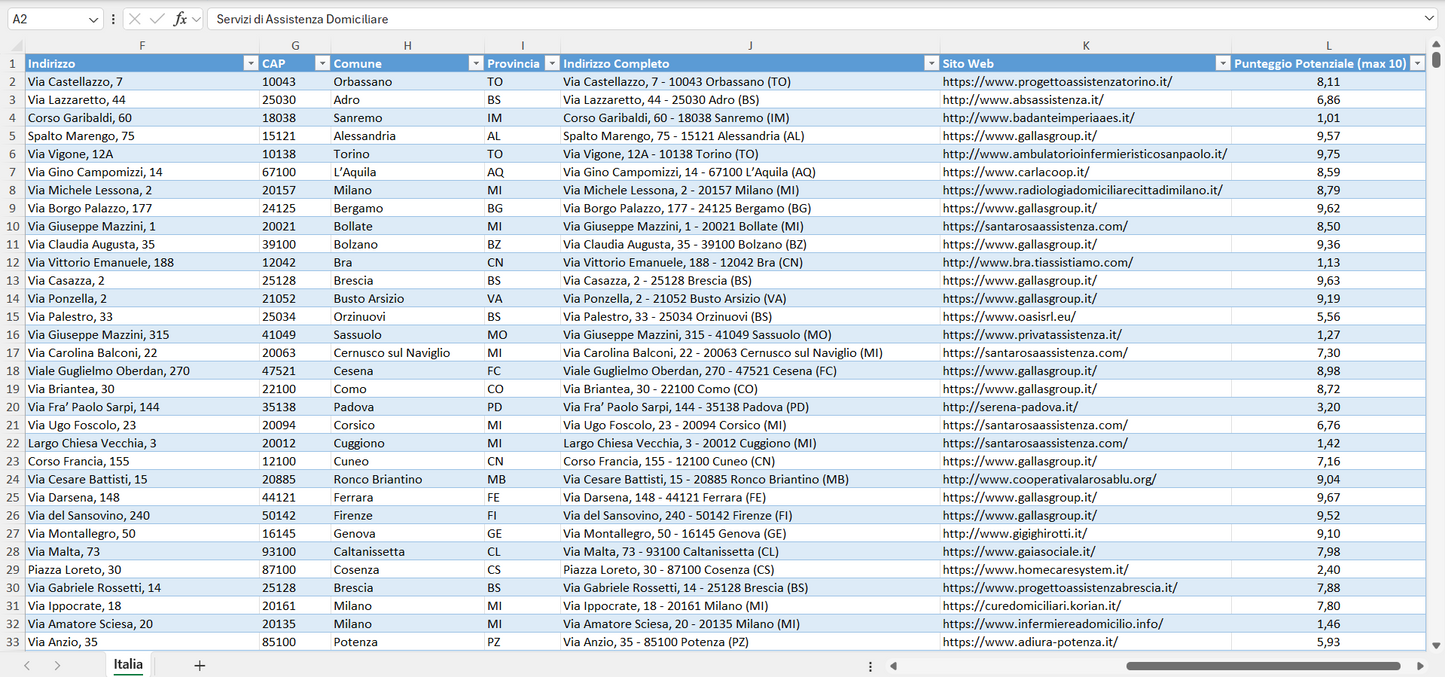Open the Name Box dropdown arrow
This screenshot has height=677, width=1445.
point(94,19)
